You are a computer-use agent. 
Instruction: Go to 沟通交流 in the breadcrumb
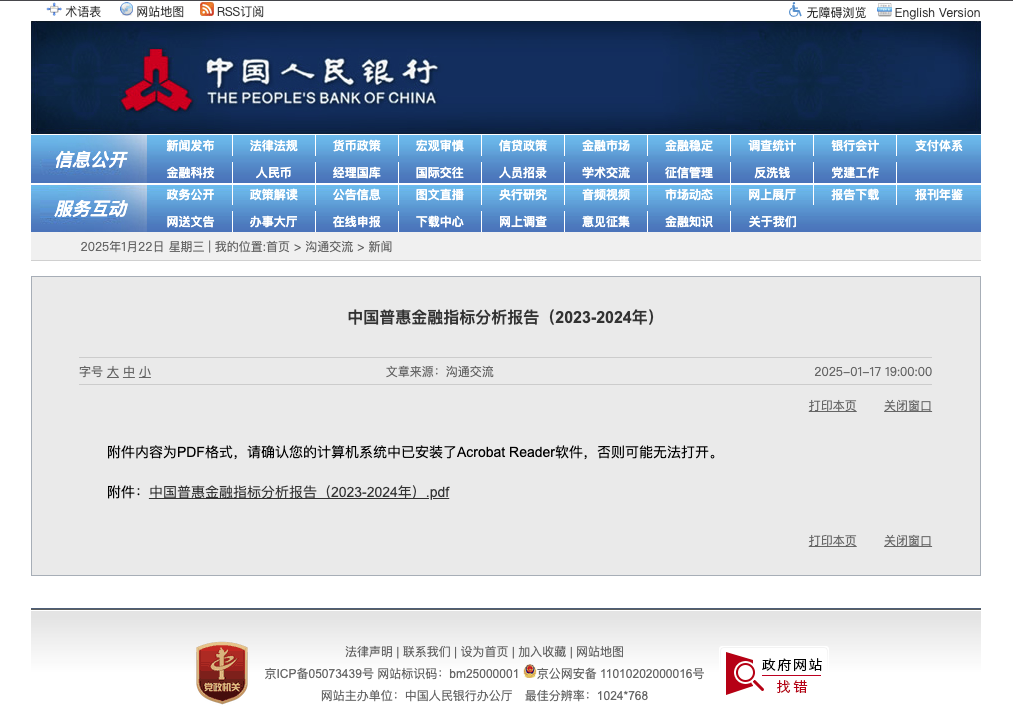coord(329,247)
